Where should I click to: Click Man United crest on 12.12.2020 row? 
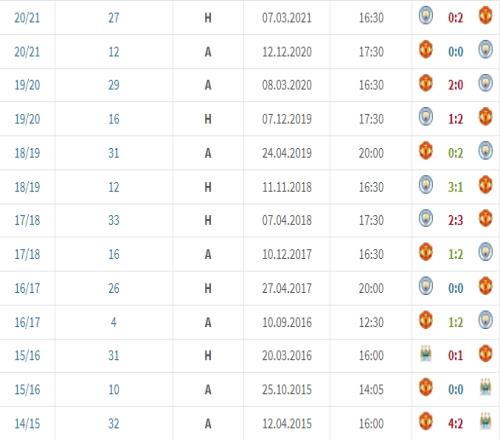pyautogui.click(x=426, y=50)
